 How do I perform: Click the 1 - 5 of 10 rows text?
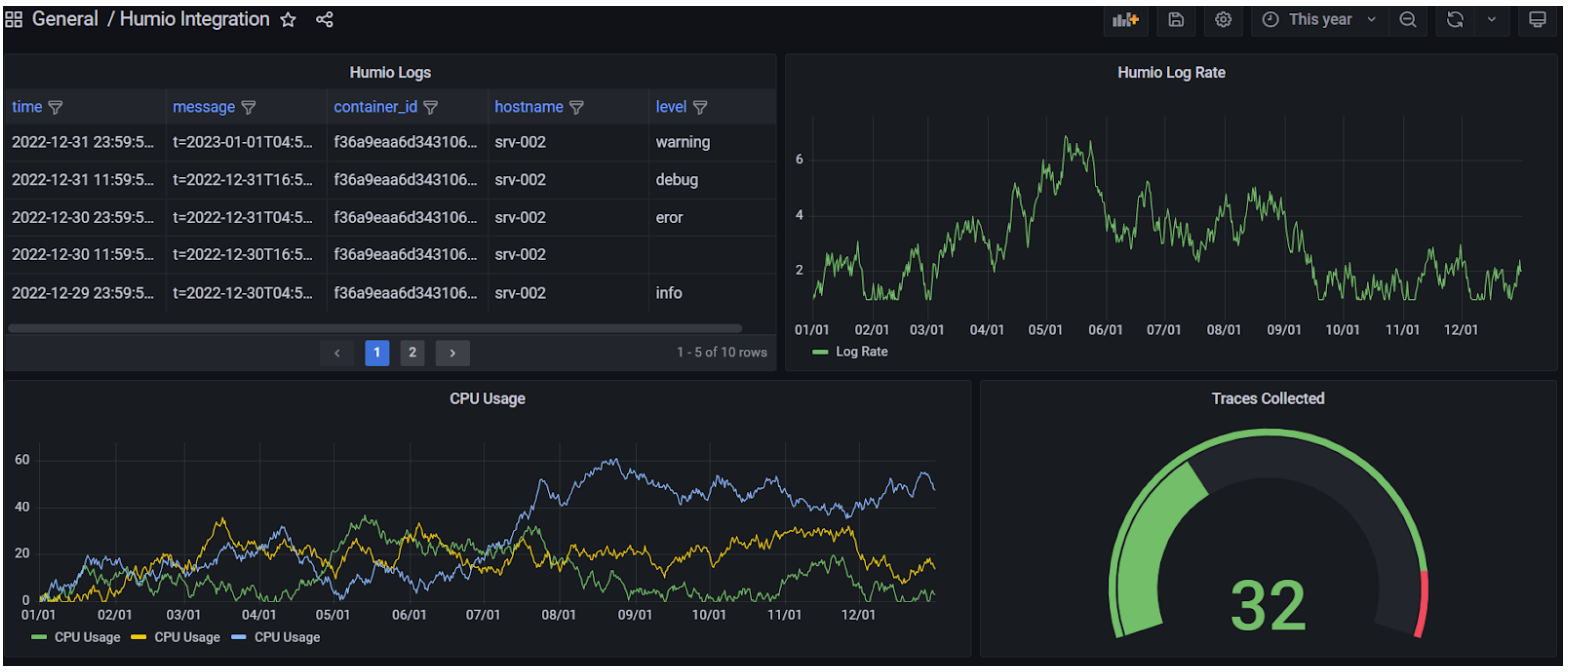click(x=722, y=352)
